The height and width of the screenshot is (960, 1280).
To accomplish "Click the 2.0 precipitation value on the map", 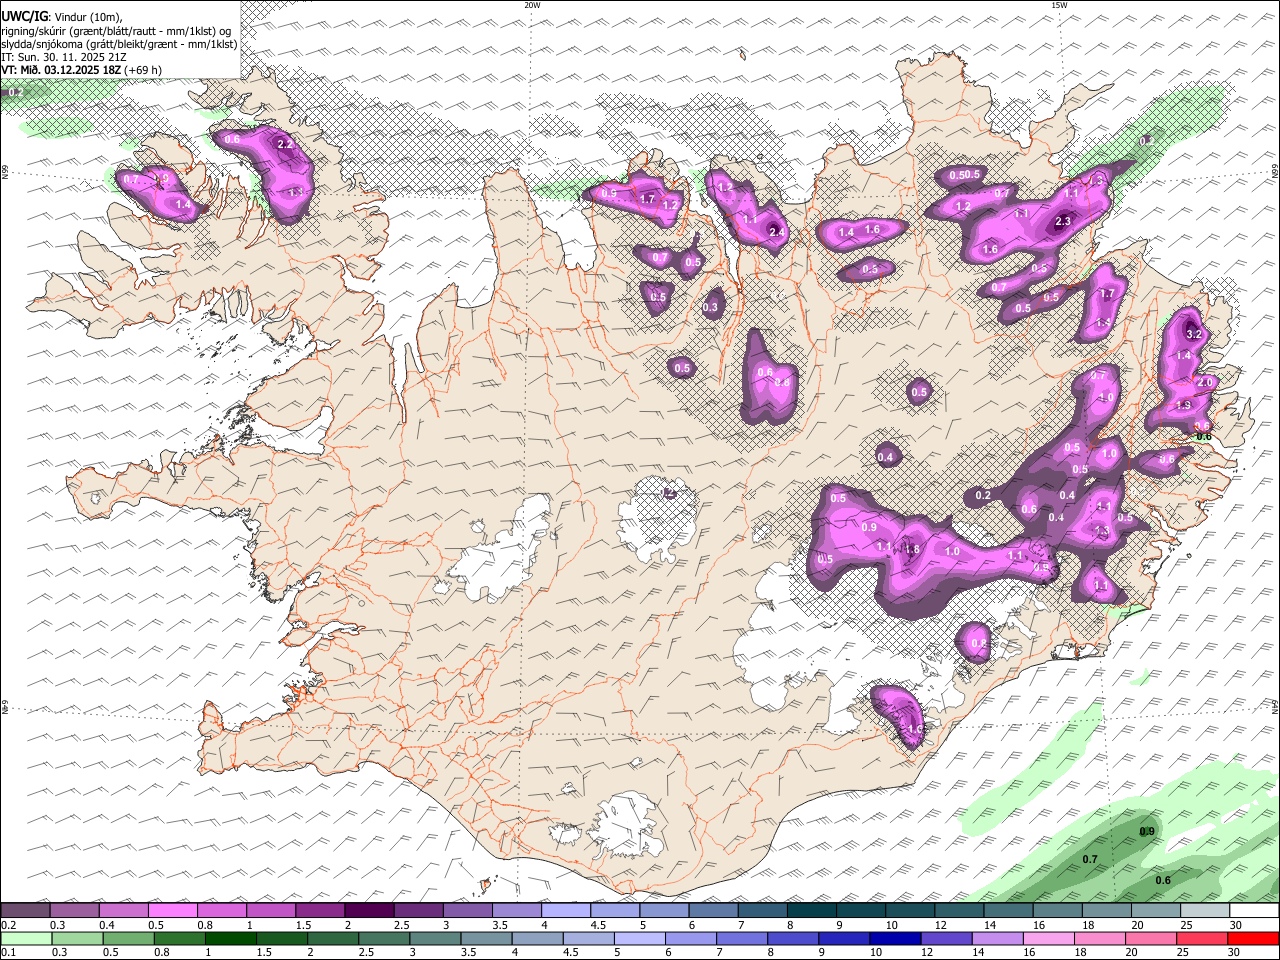I will (1205, 382).
